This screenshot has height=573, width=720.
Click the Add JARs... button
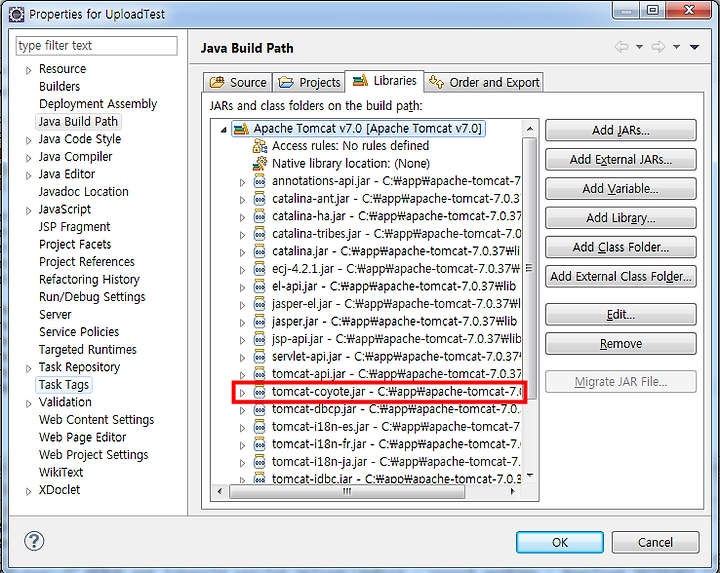(x=620, y=130)
